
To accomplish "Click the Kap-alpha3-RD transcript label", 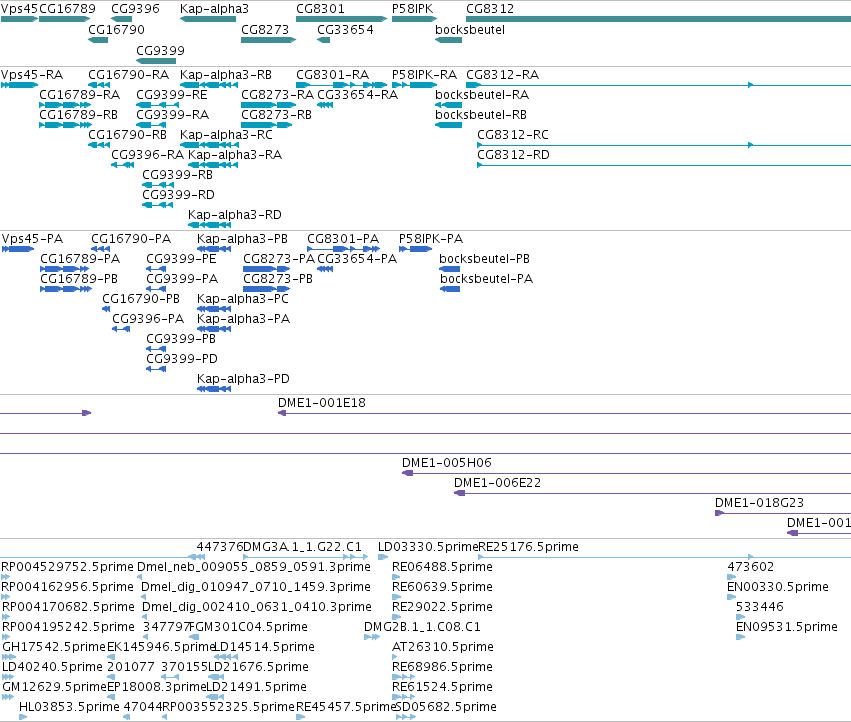I will pos(235,215).
